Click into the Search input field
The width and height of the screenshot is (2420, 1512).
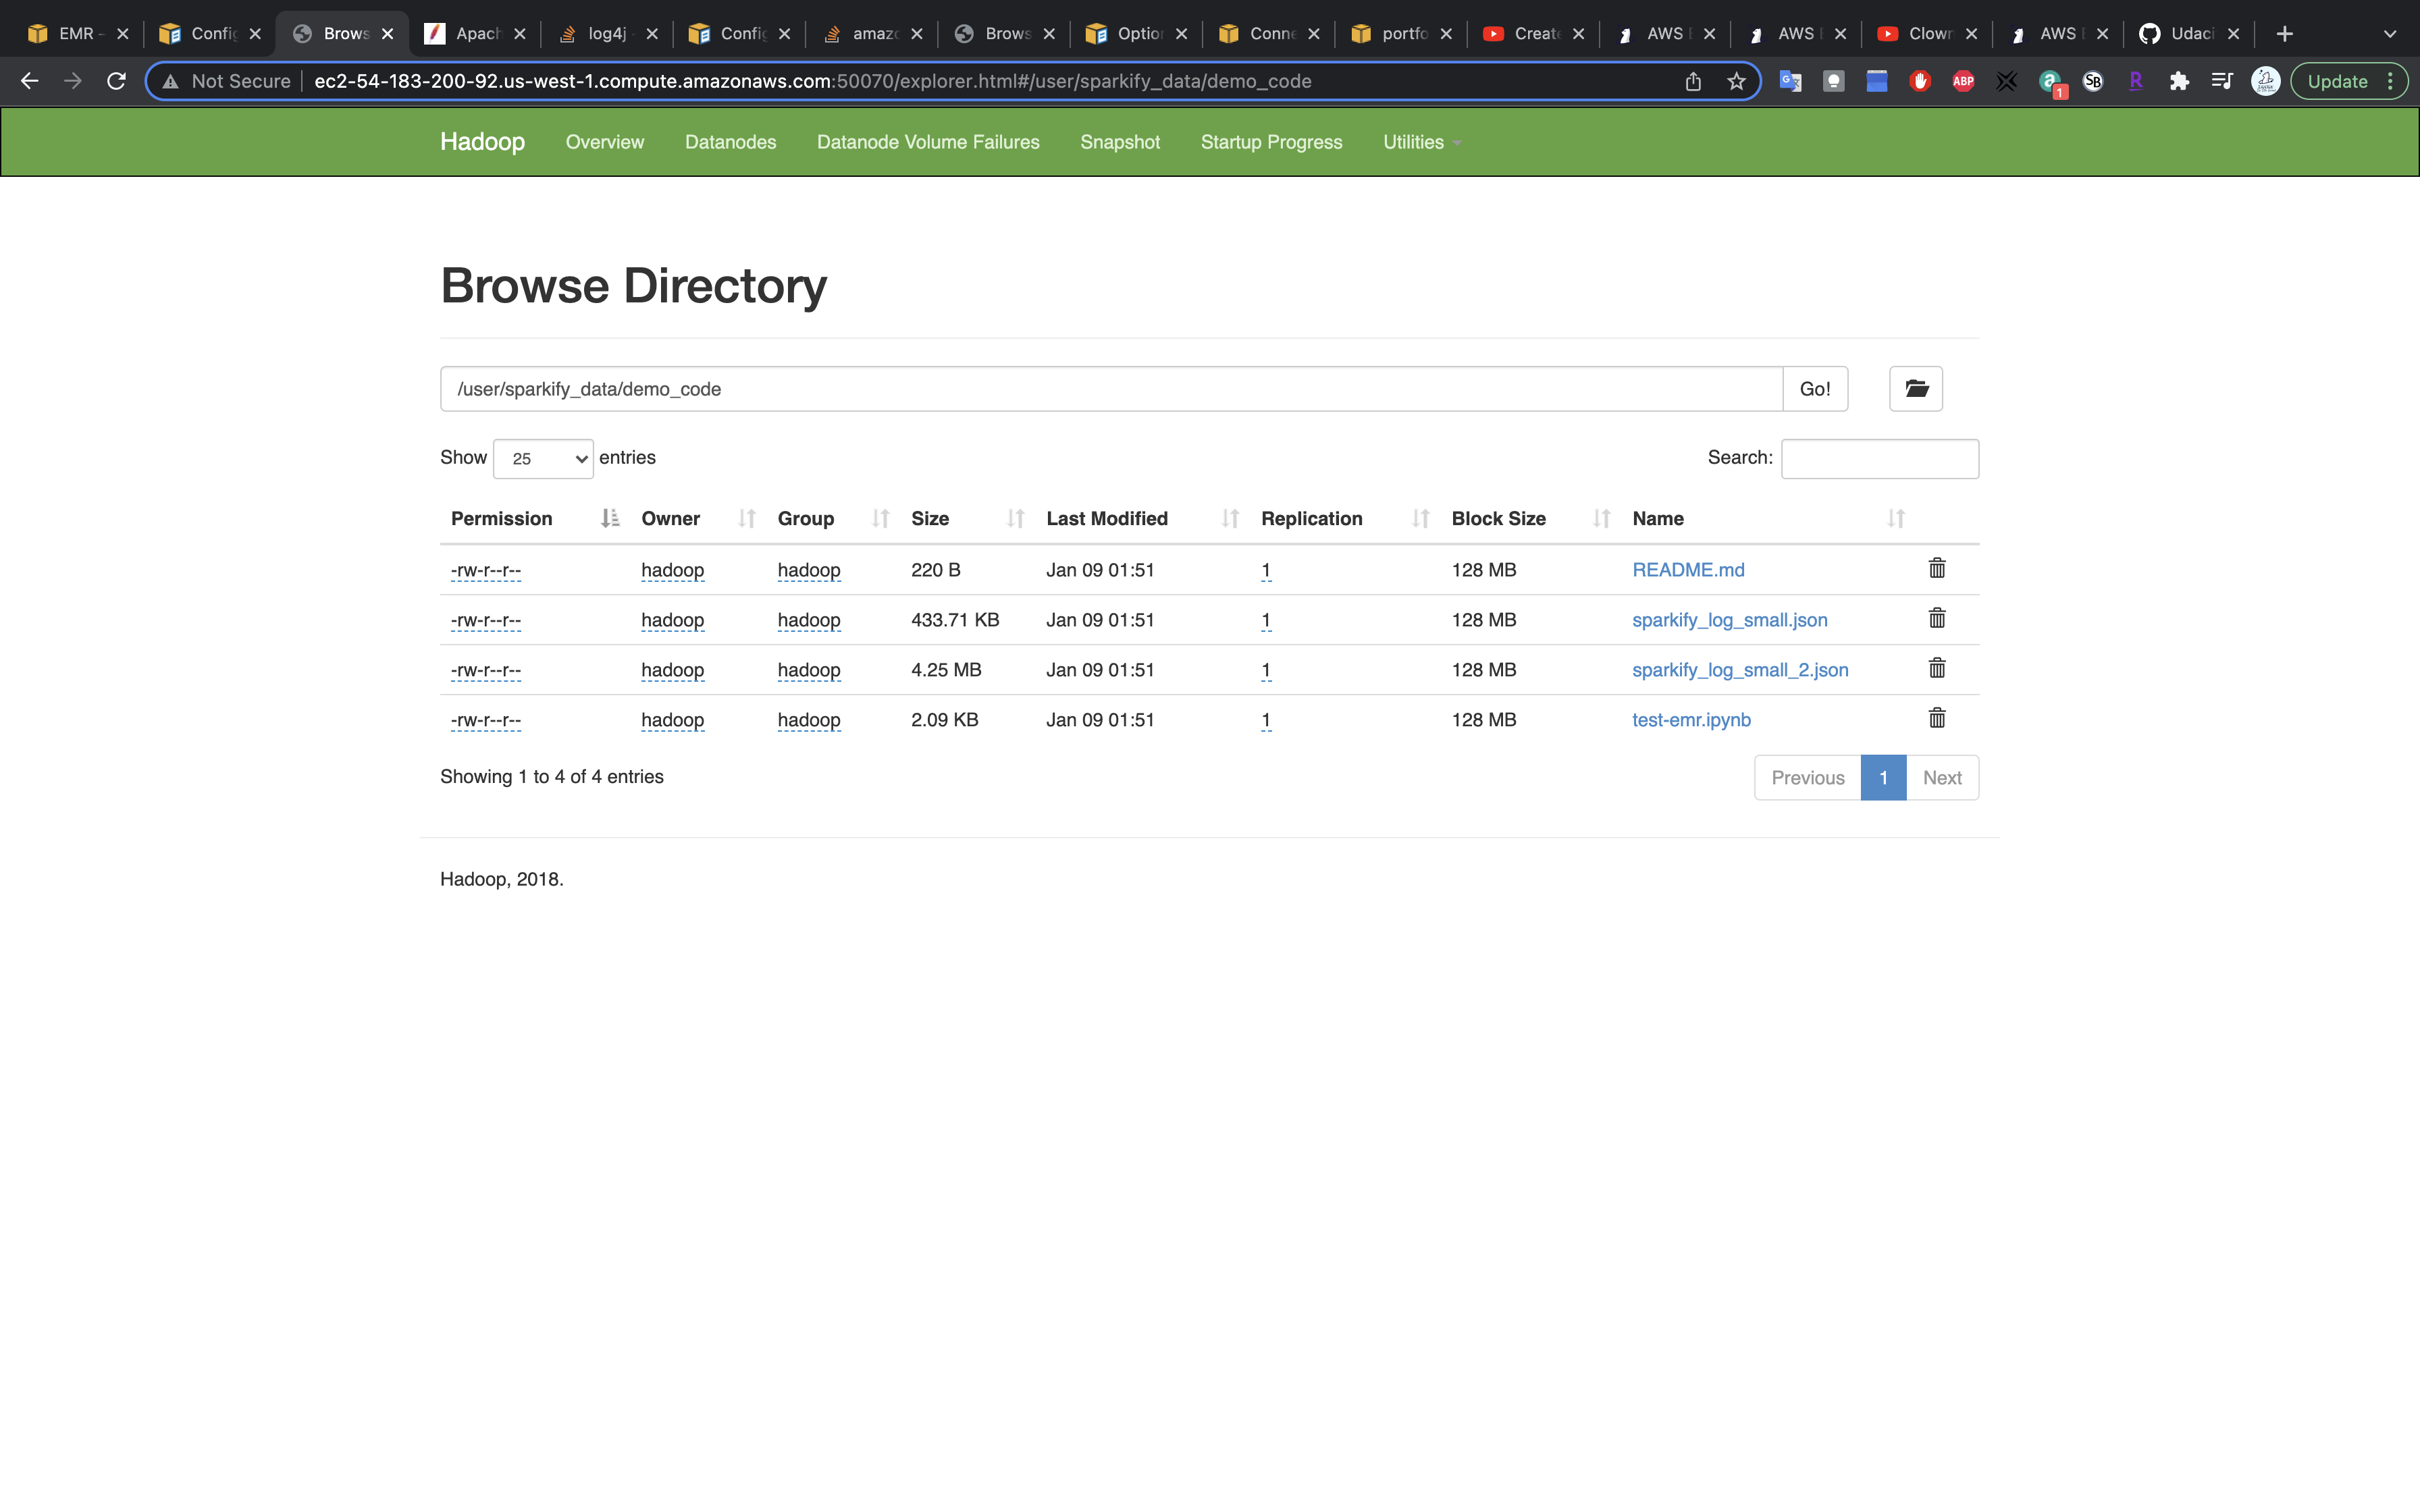[1879, 459]
